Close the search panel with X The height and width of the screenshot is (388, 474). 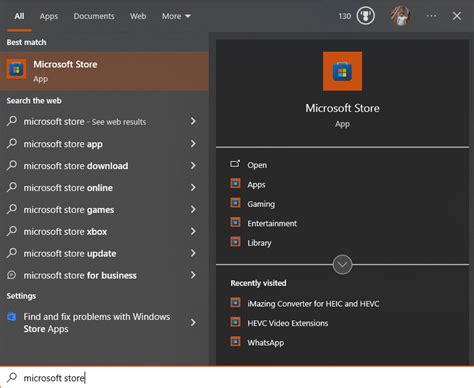(x=457, y=16)
